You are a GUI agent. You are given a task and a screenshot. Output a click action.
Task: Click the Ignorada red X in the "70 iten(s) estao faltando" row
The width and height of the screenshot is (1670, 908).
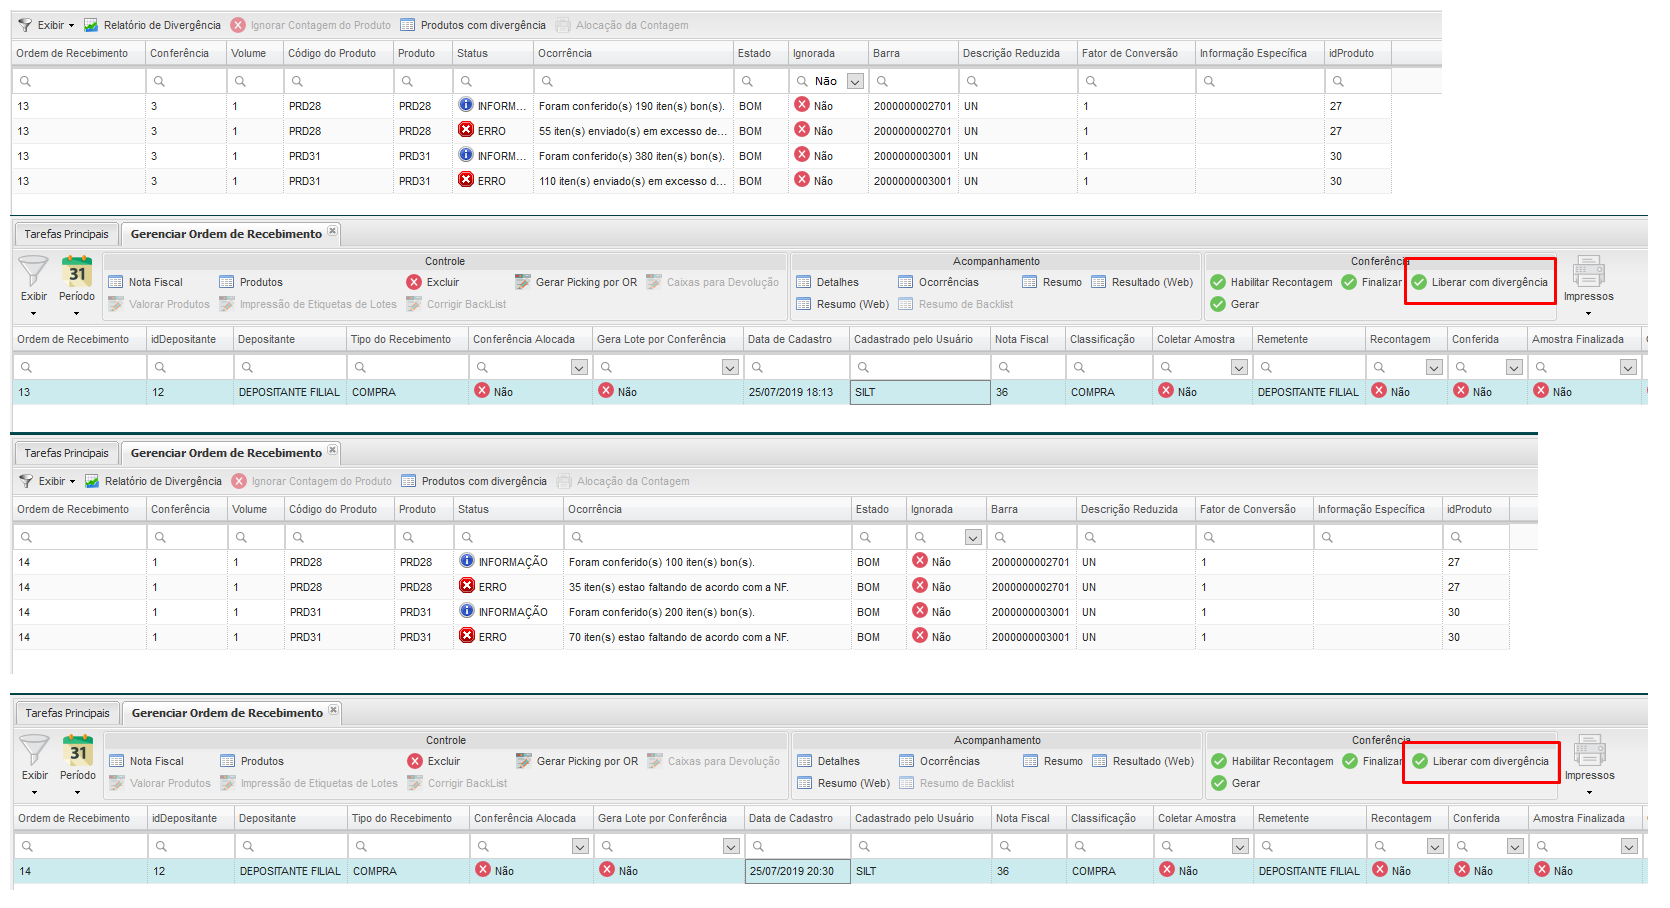tap(919, 636)
